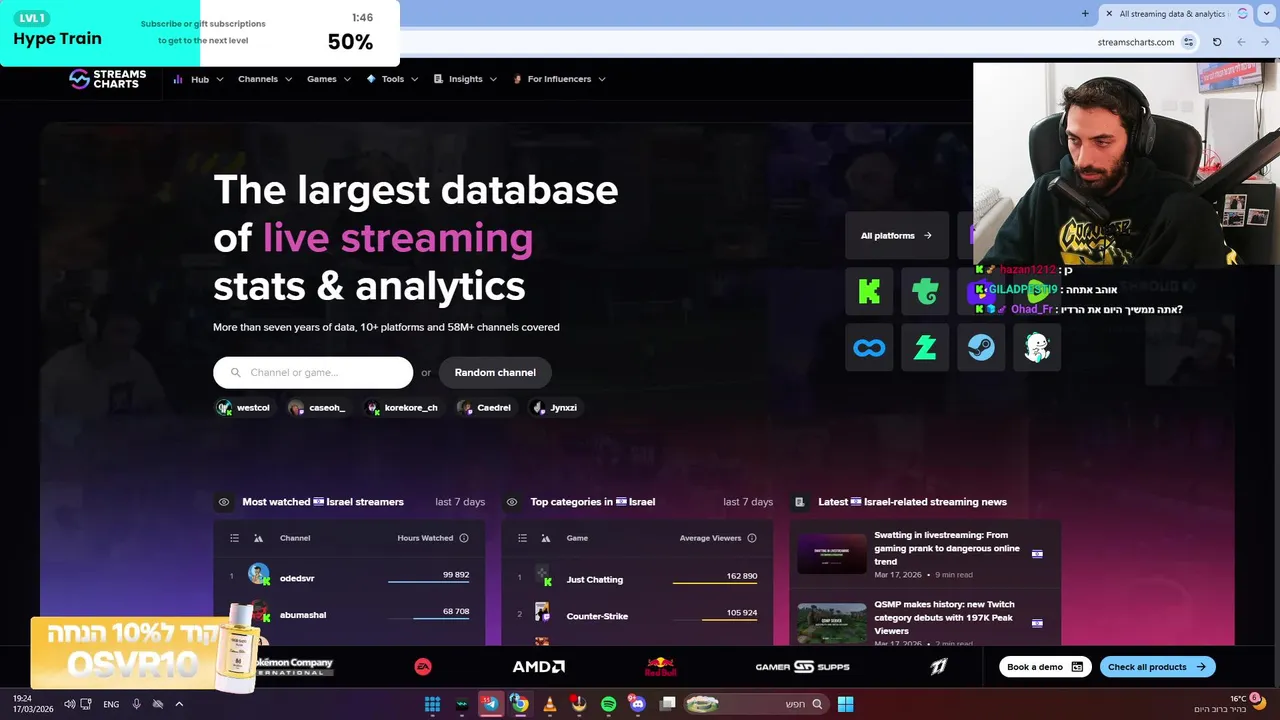Click the QSMP article thumbnail

[x=832, y=623]
